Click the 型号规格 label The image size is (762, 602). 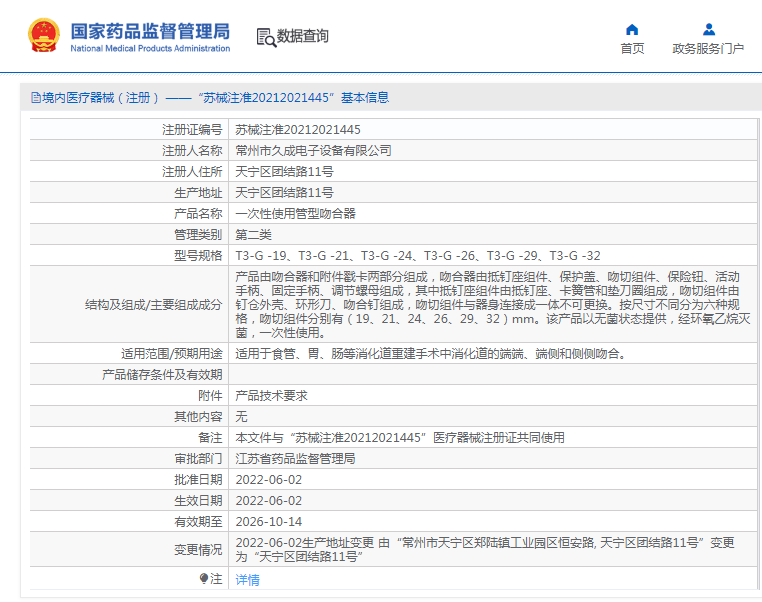(198, 256)
